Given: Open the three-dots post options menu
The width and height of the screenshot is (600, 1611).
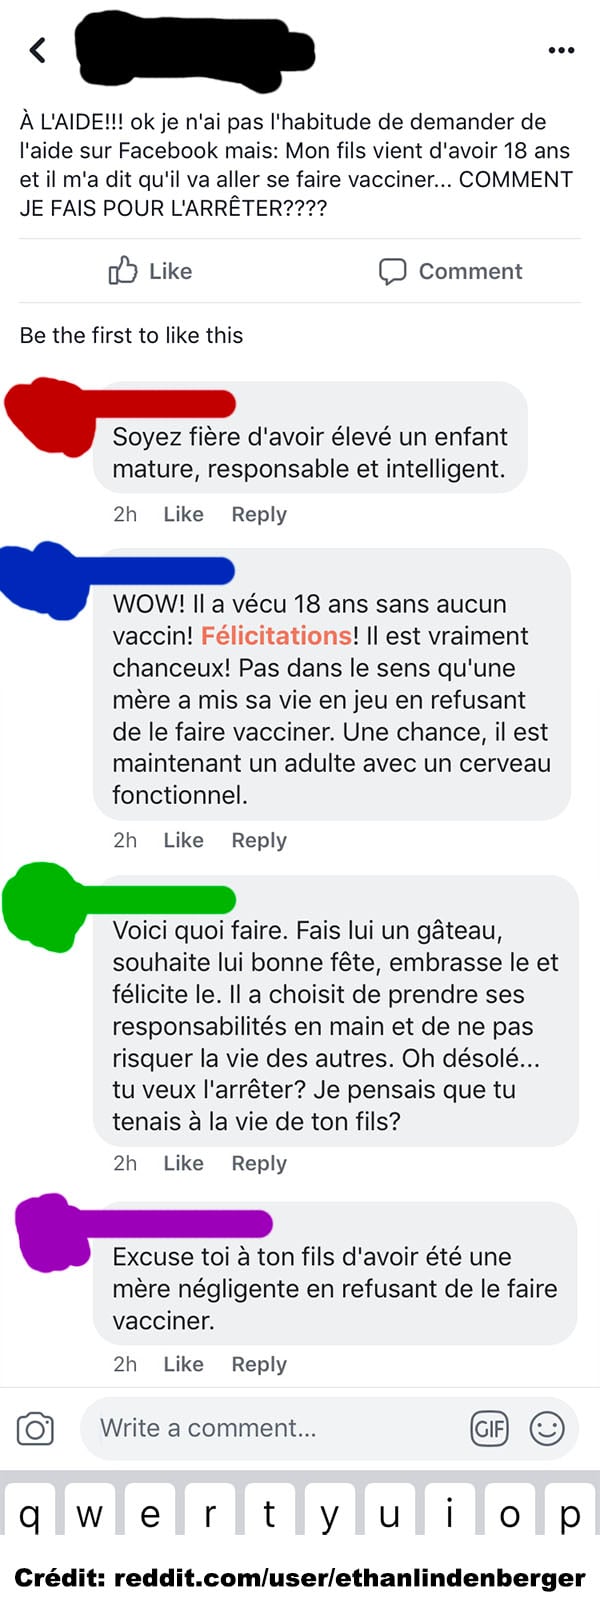Looking at the screenshot, I should [561, 50].
